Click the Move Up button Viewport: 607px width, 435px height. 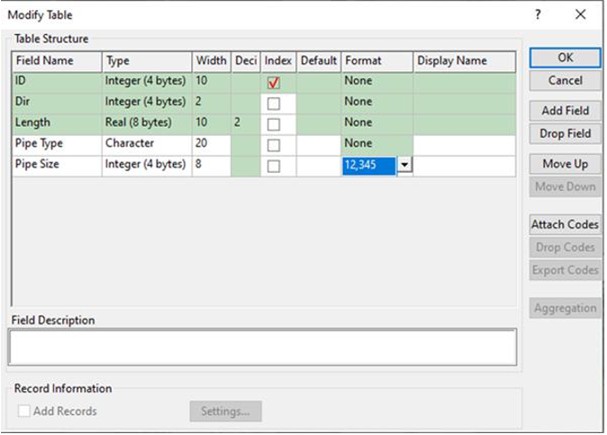tap(565, 163)
